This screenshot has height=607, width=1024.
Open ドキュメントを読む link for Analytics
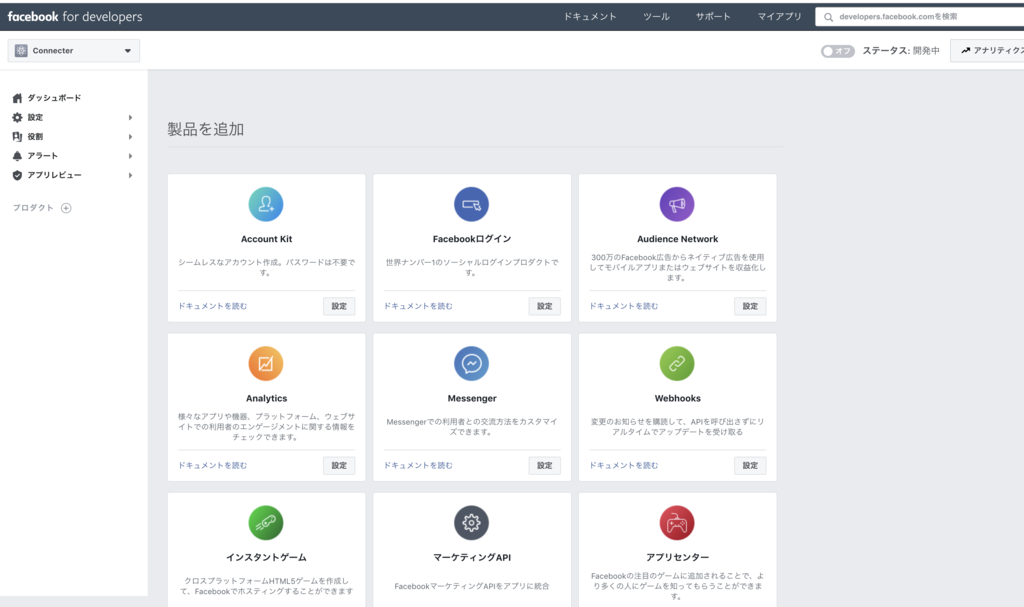coord(213,465)
